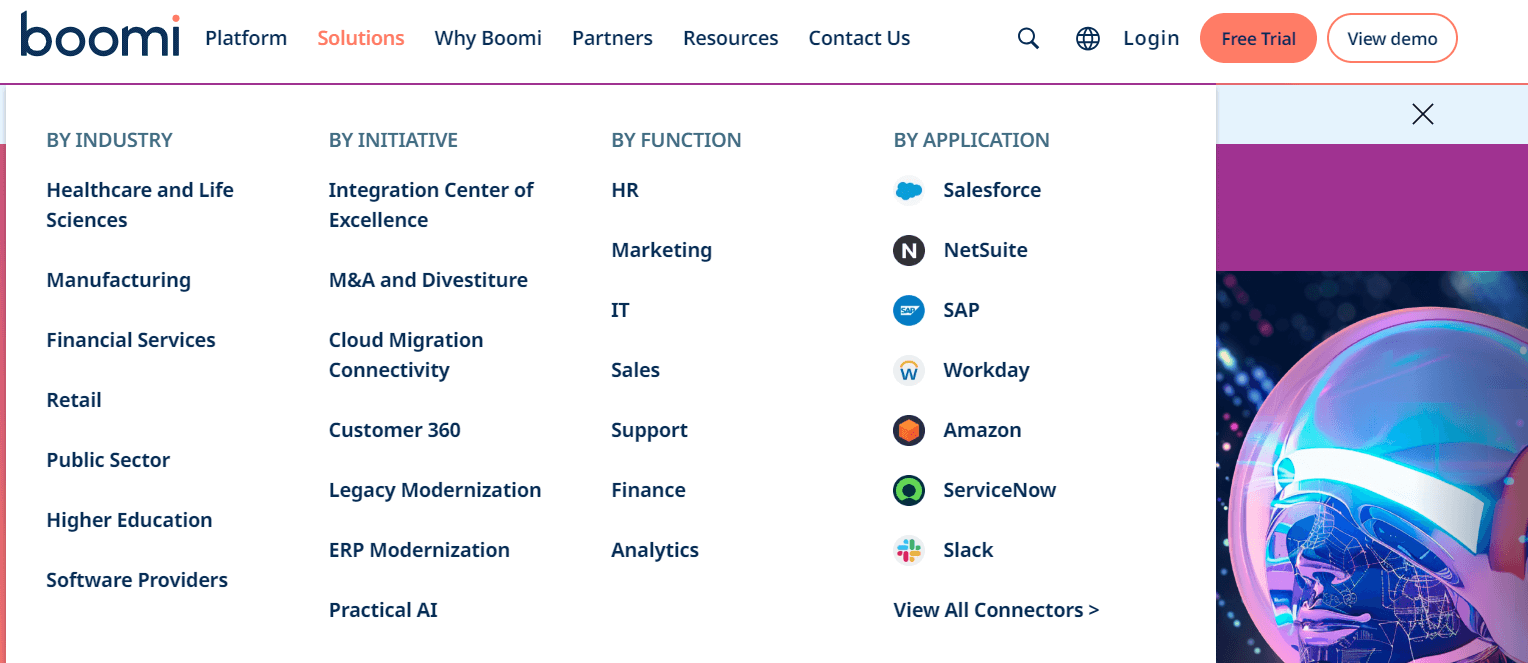The width and height of the screenshot is (1528, 663).
Task: Select IT function link
Action: click(620, 310)
